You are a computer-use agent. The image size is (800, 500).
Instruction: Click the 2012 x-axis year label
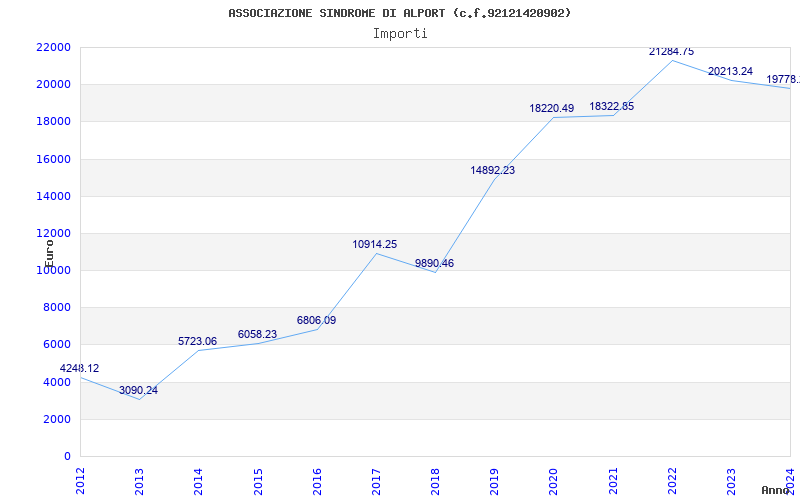[80, 481]
